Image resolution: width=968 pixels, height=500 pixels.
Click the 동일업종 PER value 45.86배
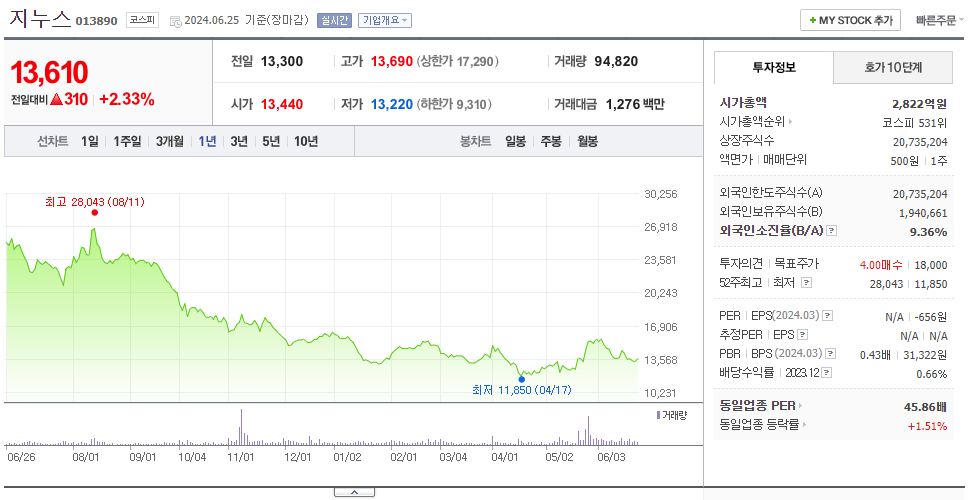click(x=925, y=407)
